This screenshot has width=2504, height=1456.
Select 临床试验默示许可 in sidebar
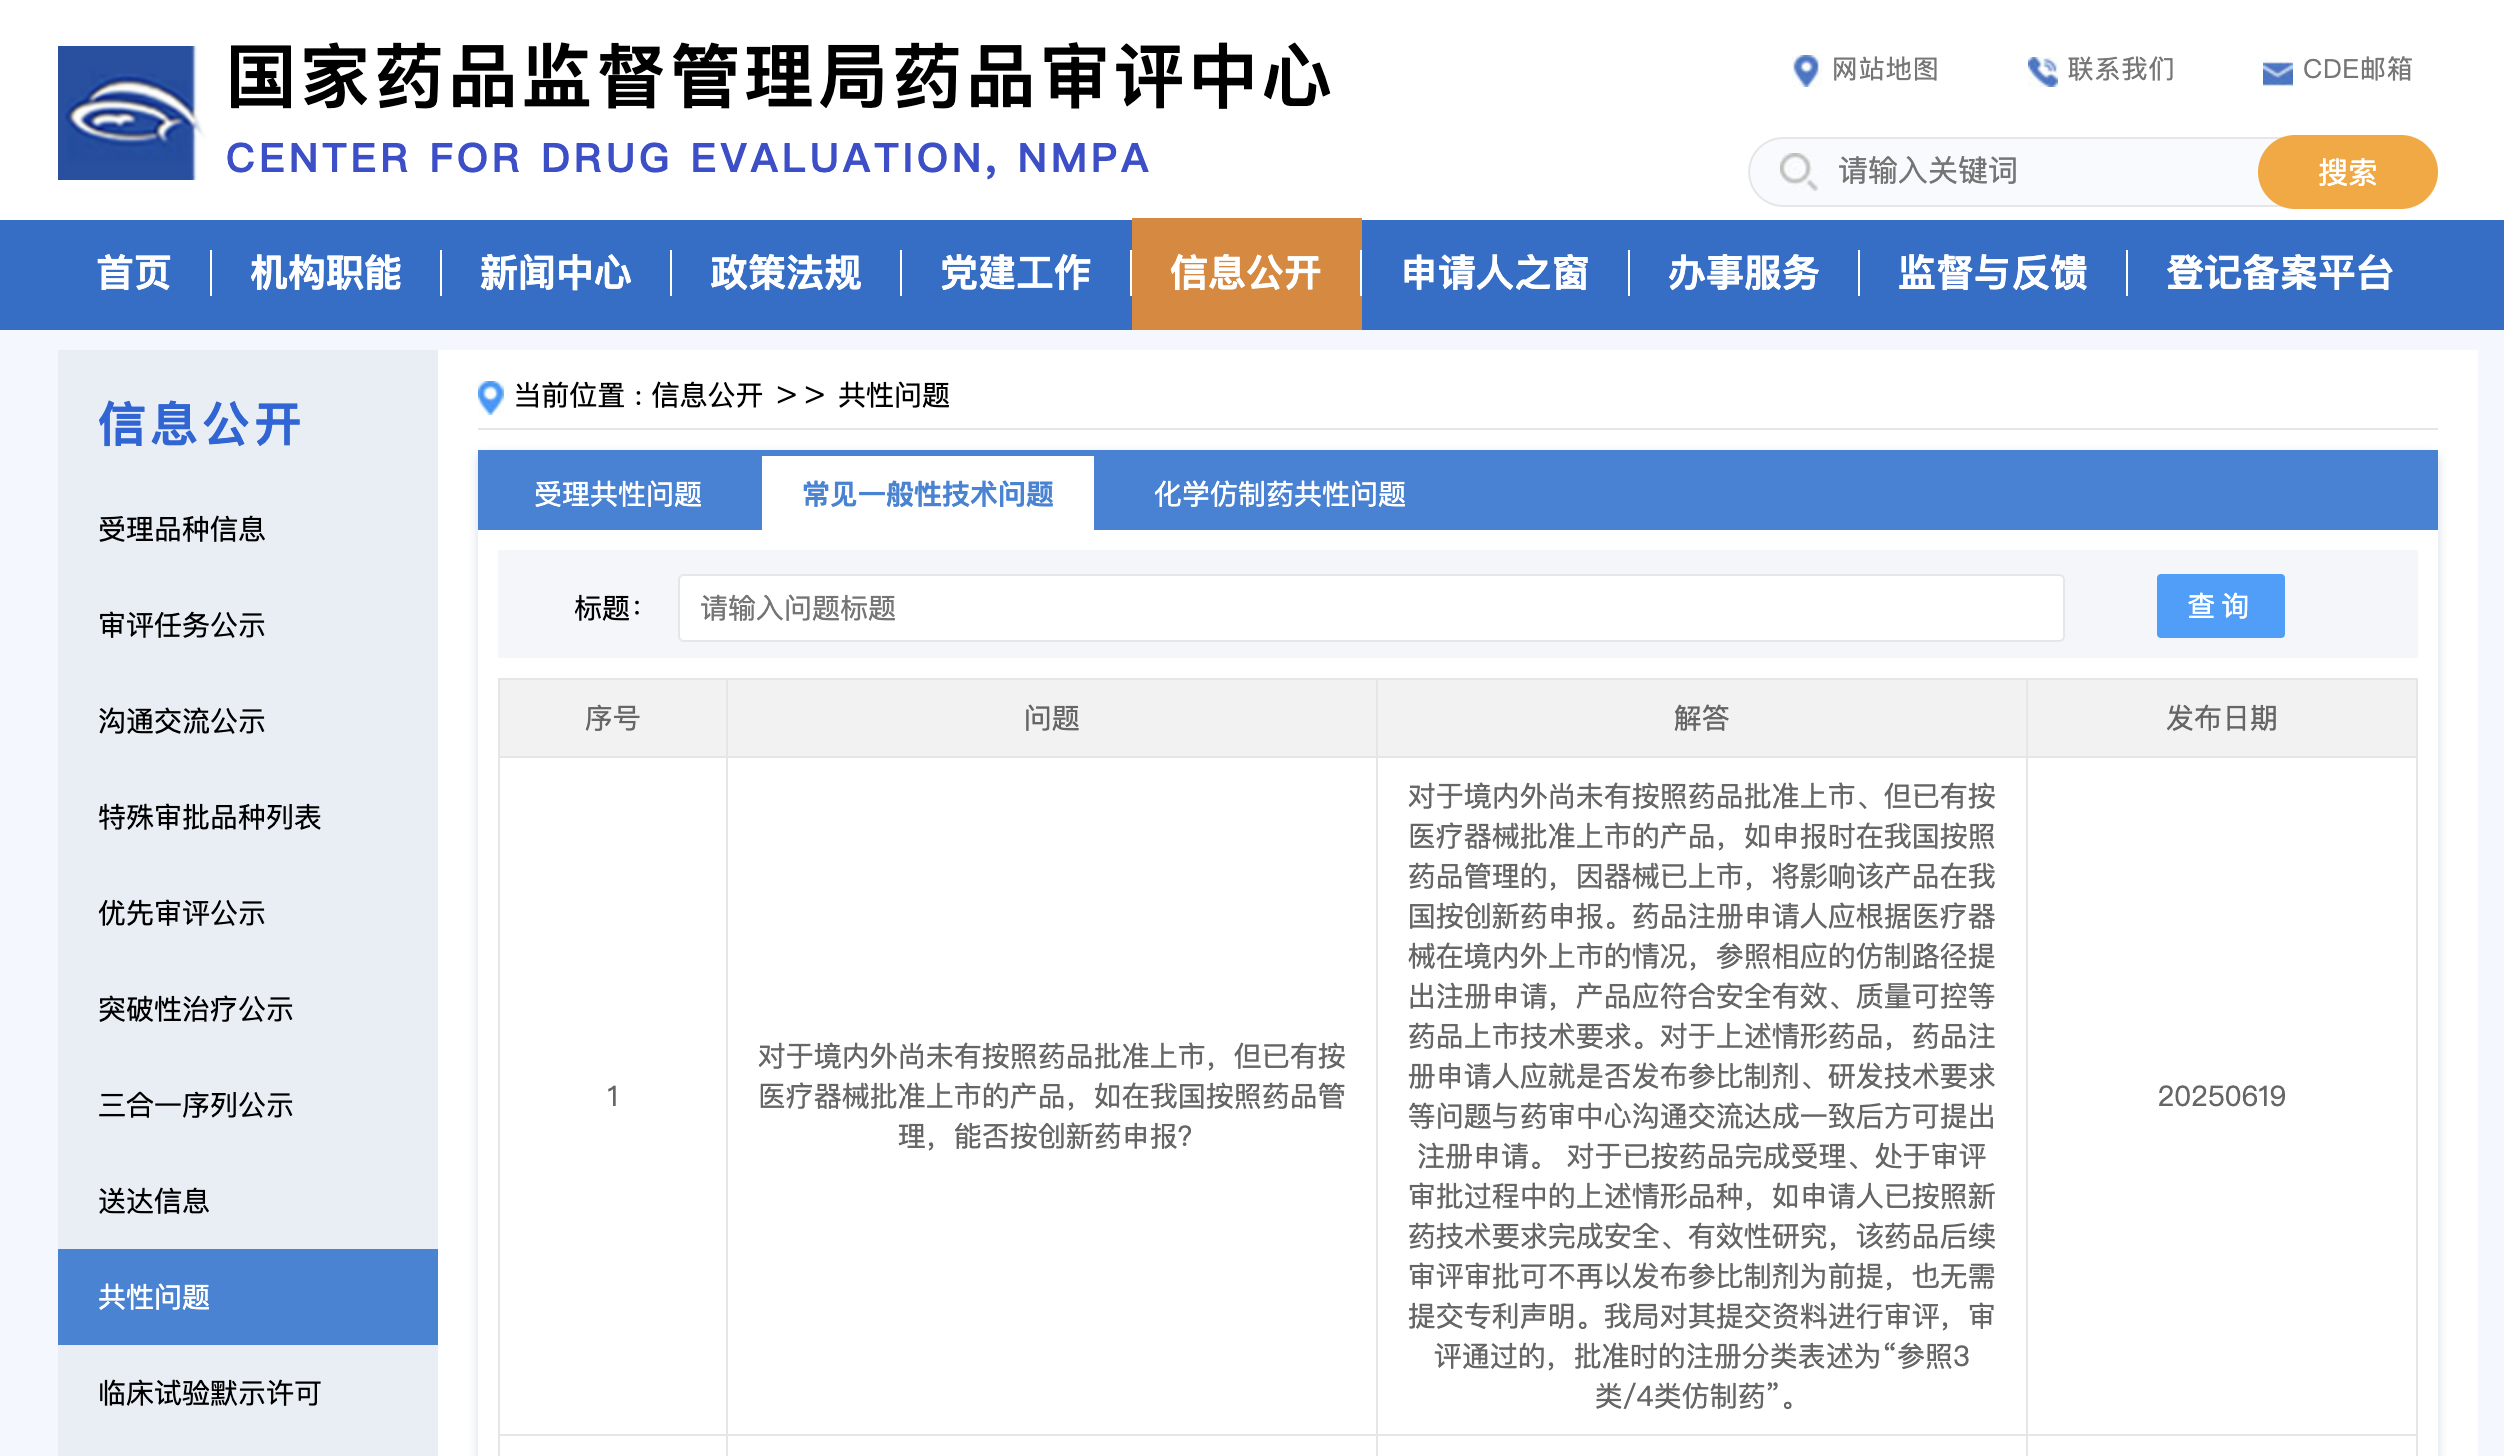coord(210,1393)
